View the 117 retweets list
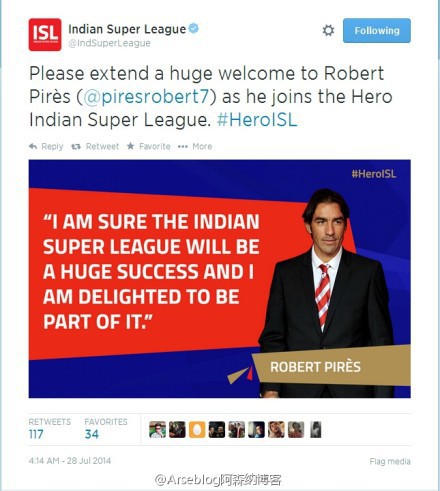440x491 pixels. coord(49,429)
